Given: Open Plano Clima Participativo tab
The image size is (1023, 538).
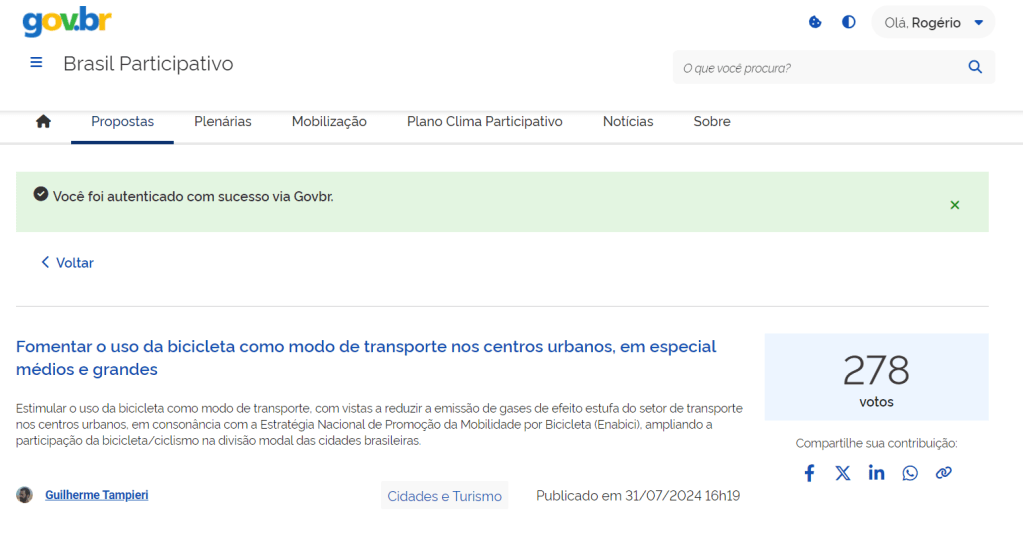Looking at the screenshot, I should tap(484, 122).
